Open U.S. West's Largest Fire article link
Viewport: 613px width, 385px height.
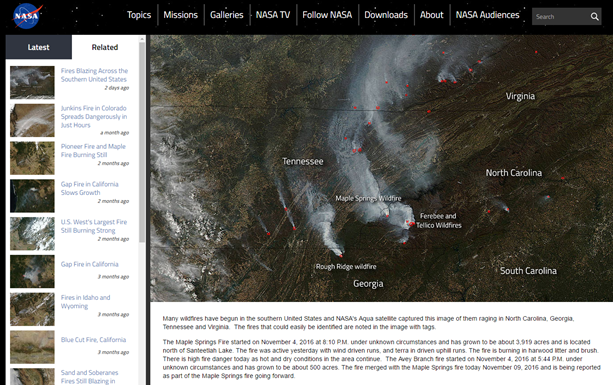(94, 226)
